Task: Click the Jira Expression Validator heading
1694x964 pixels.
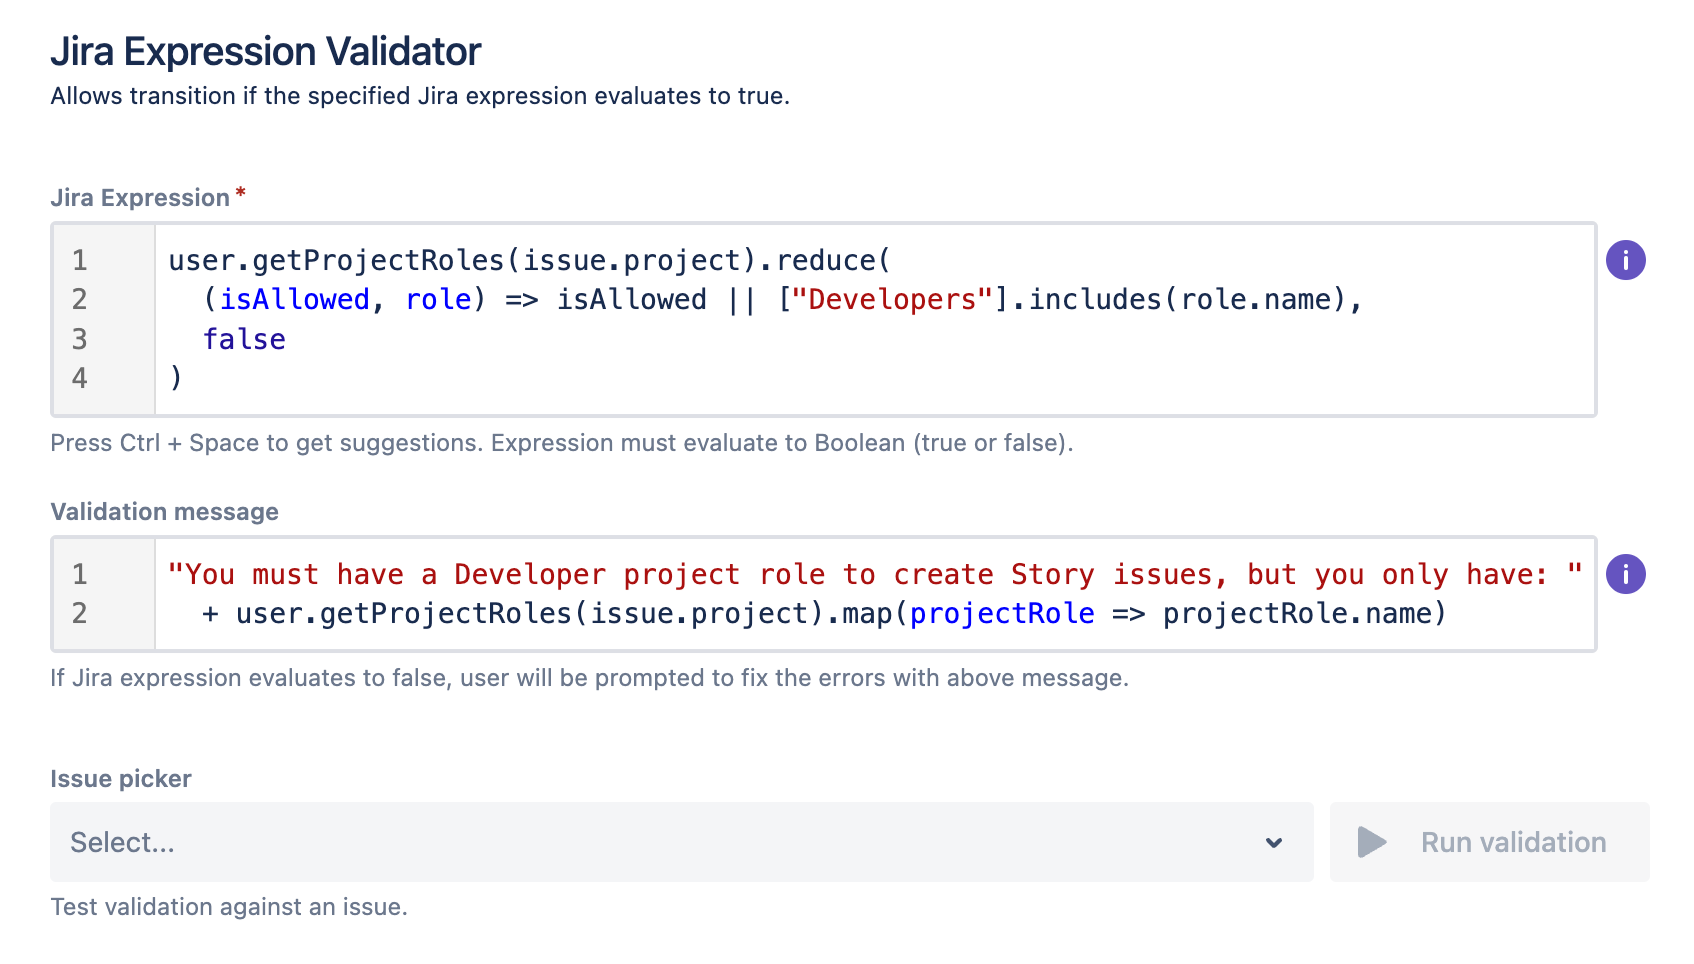Action: [x=266, y=52]
